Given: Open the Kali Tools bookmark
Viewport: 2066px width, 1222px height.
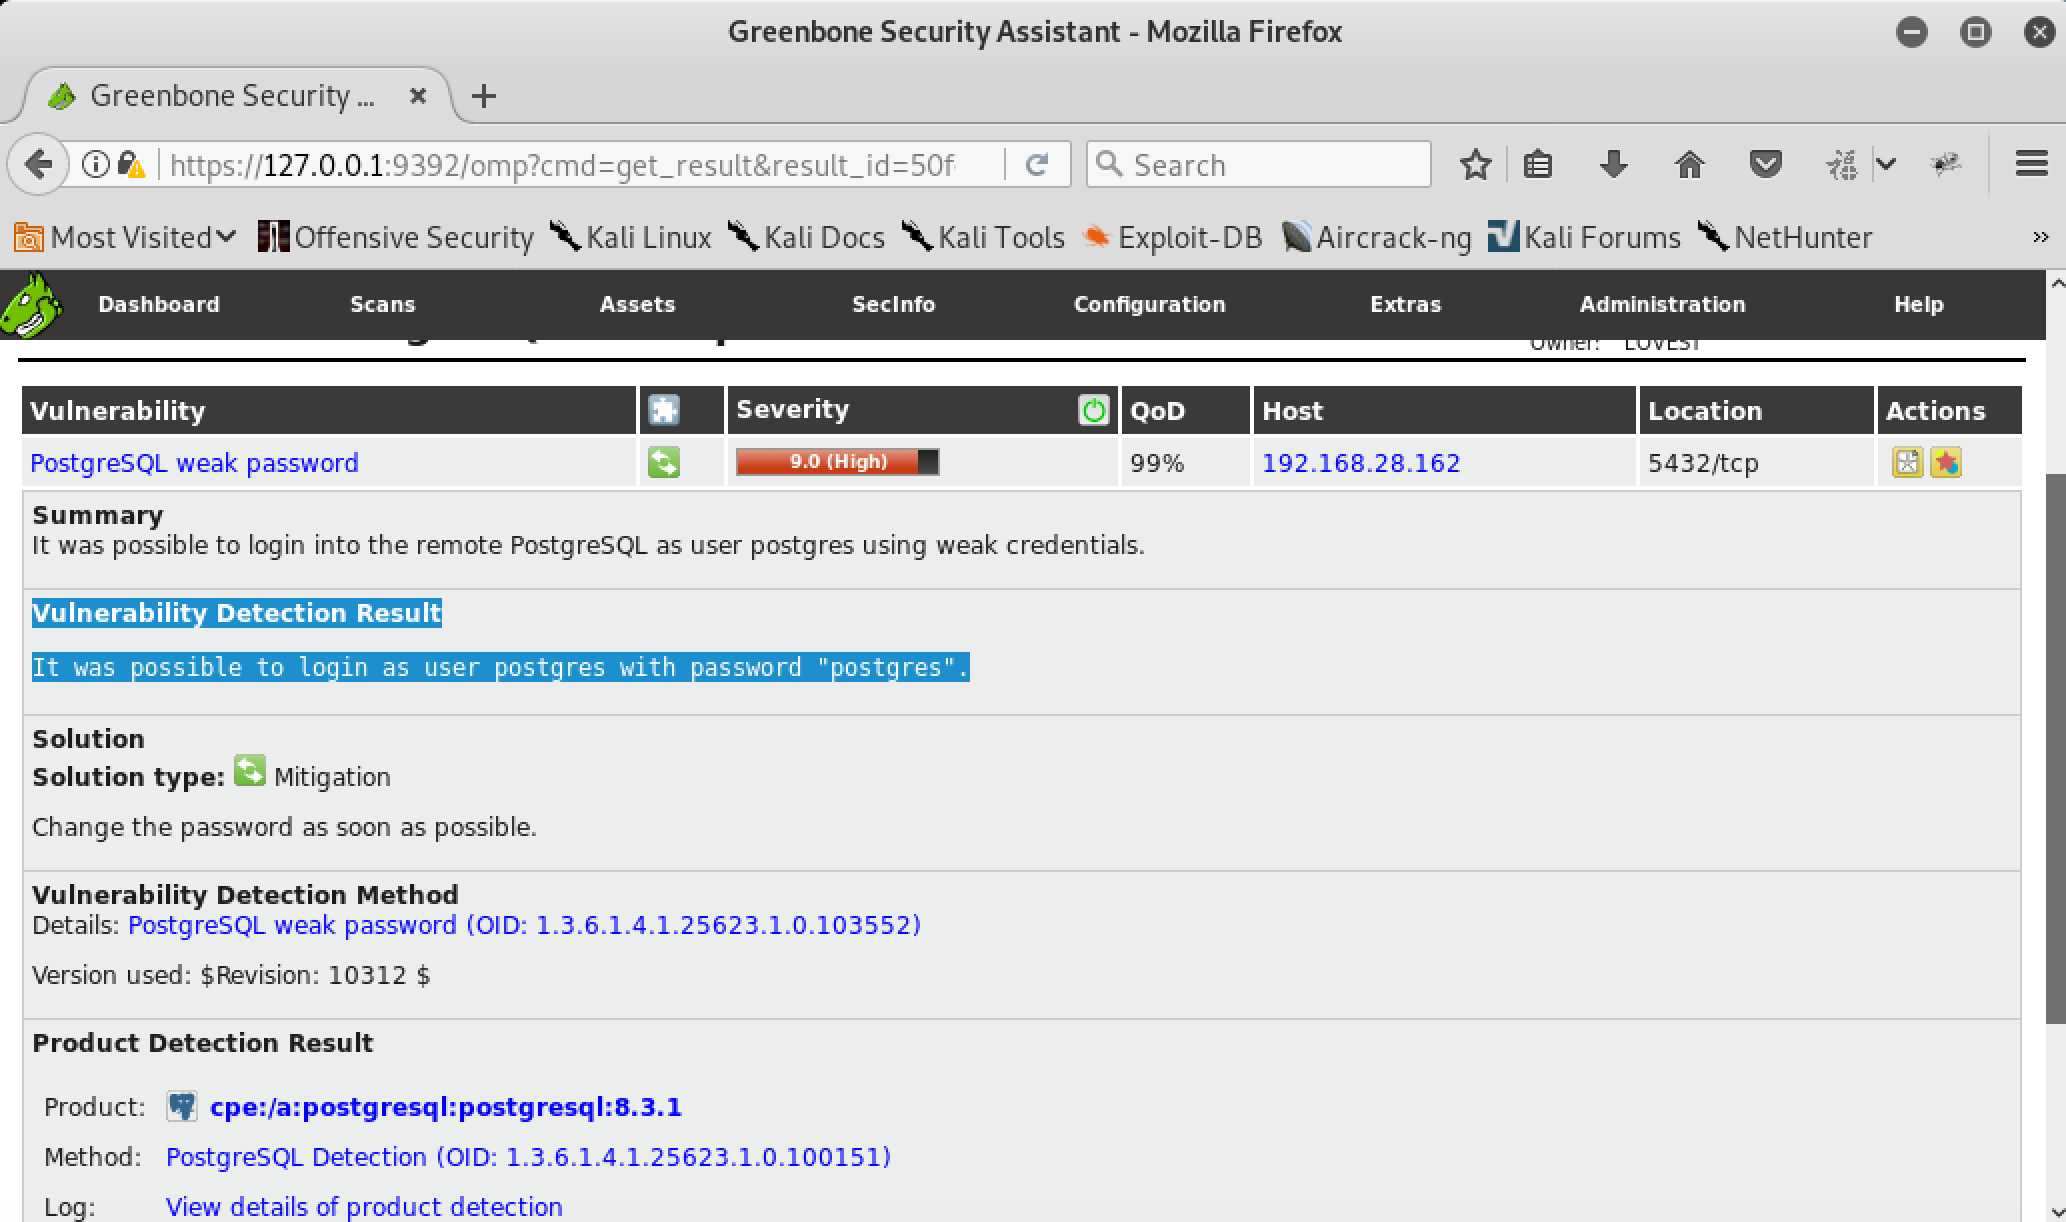Looking at the screenshot, I should (983, 237).
